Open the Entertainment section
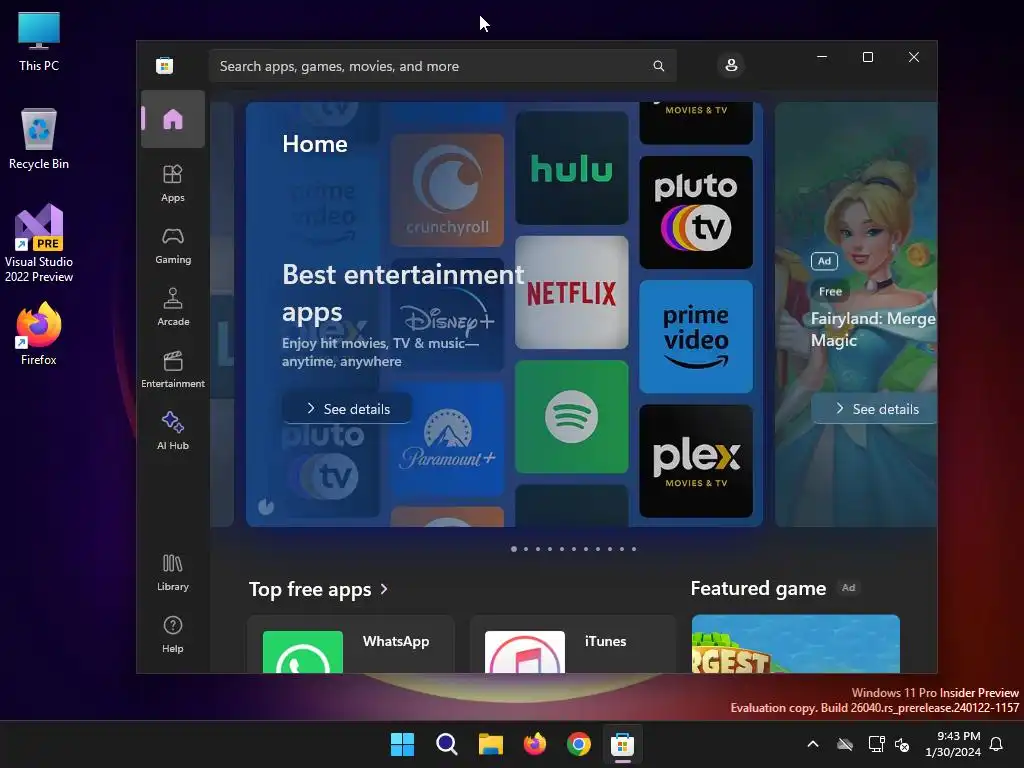The image size is (1024, 768). pyautogui.click(x=173, y=370)
